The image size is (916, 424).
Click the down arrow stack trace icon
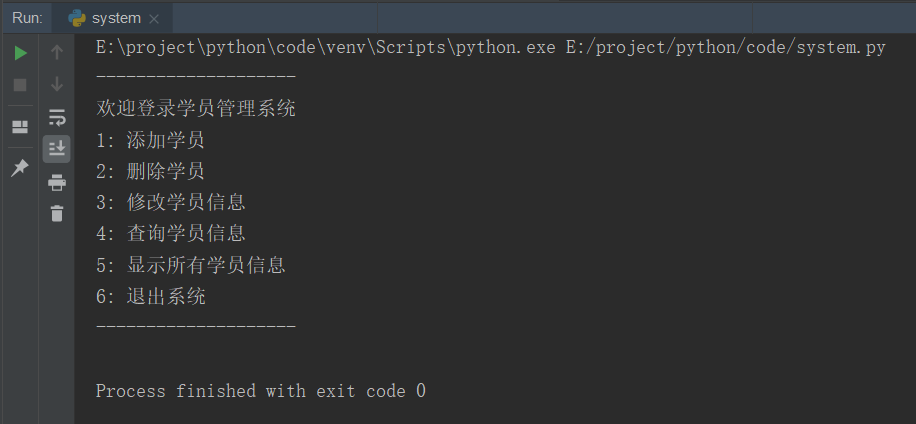coord(57,85)
